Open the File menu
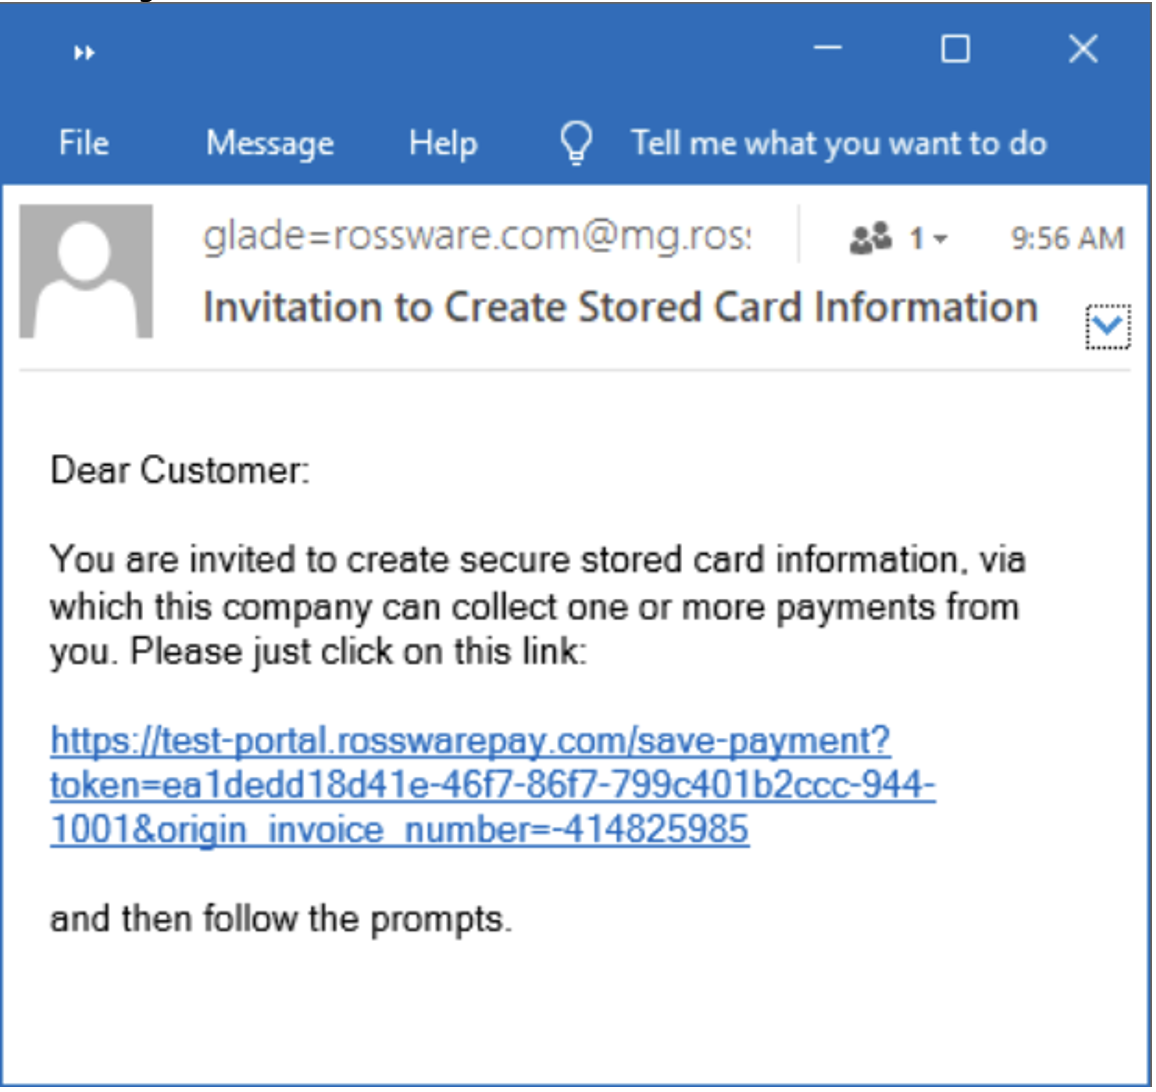Image resolution: width=1156 pixels, height=1092 pixels. tap(83, 143)
